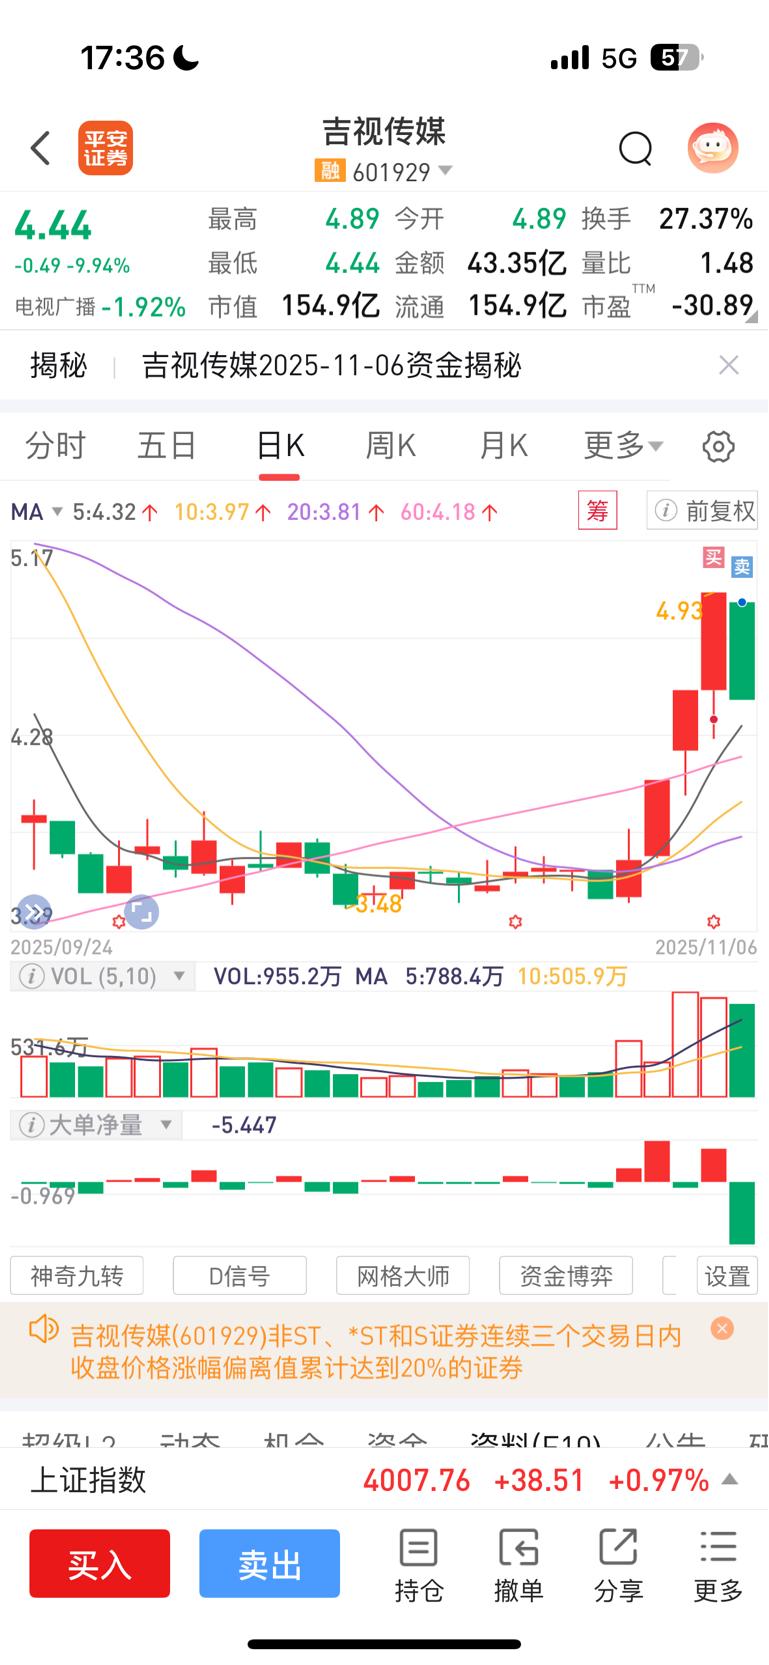Screen dimensions: 769x1665
Task: Read the 吉视传媒 abnormal fluctuation notice
Action: (376, 1351)
